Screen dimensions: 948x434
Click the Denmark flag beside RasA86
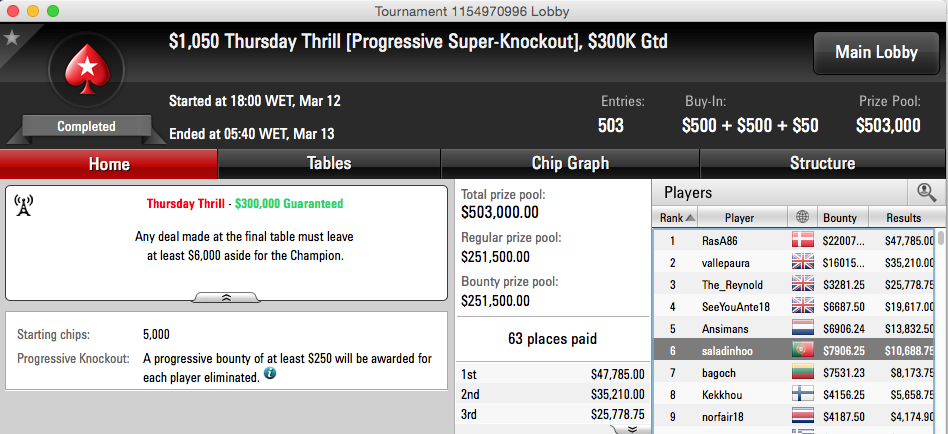[803, 240]
